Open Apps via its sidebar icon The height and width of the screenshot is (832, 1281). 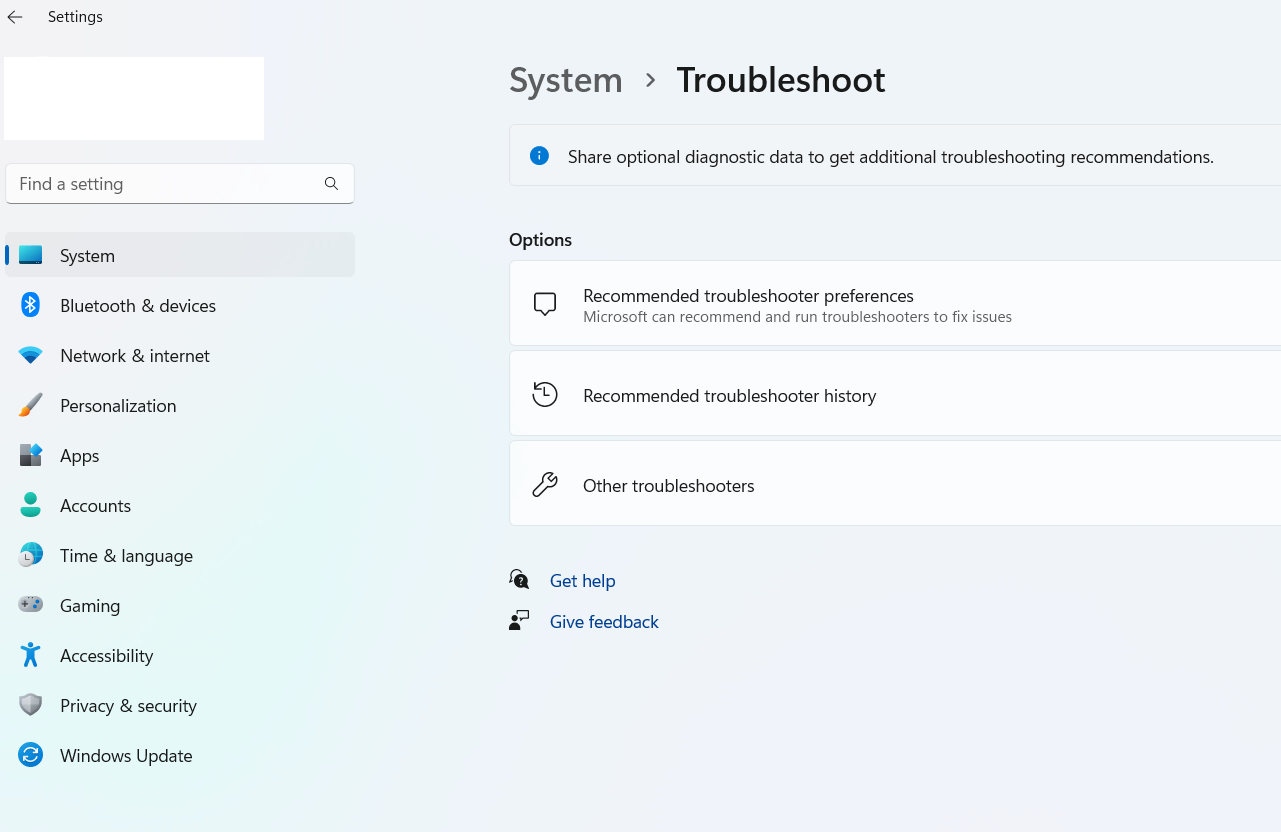(30, 455)
